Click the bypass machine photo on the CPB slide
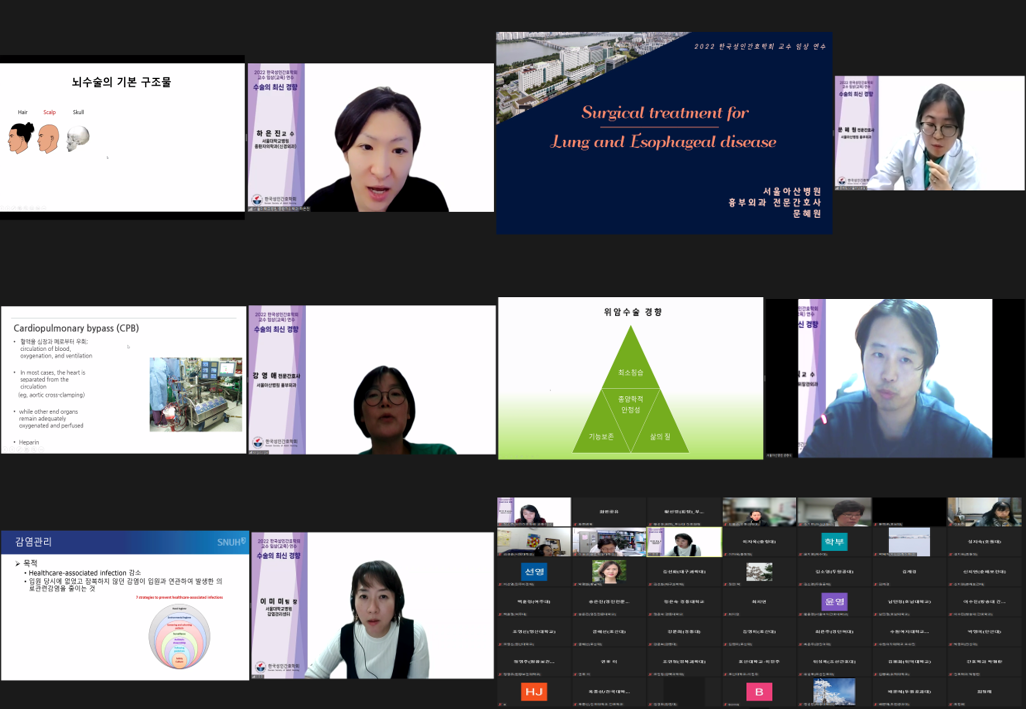This screenshot has width=1026, height=709. [196, 394]
